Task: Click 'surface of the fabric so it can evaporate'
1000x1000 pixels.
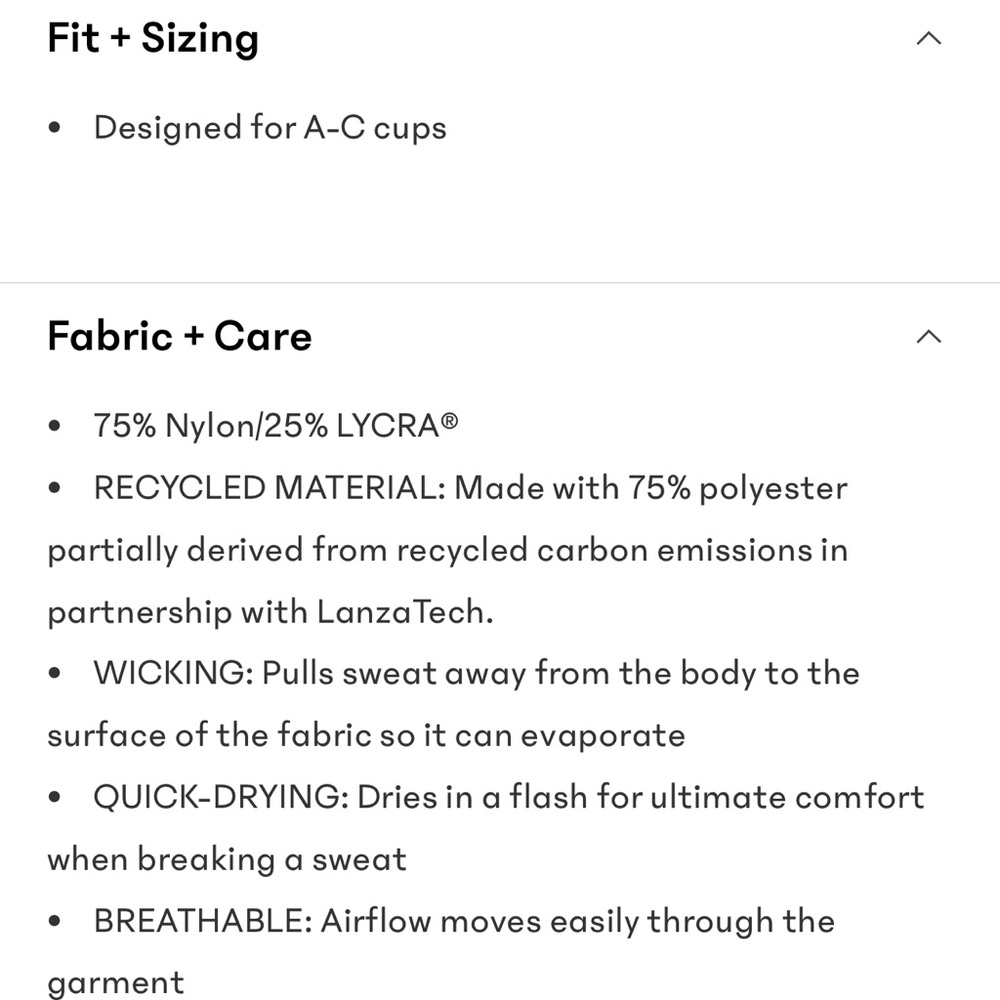Action: coord(367,735)
